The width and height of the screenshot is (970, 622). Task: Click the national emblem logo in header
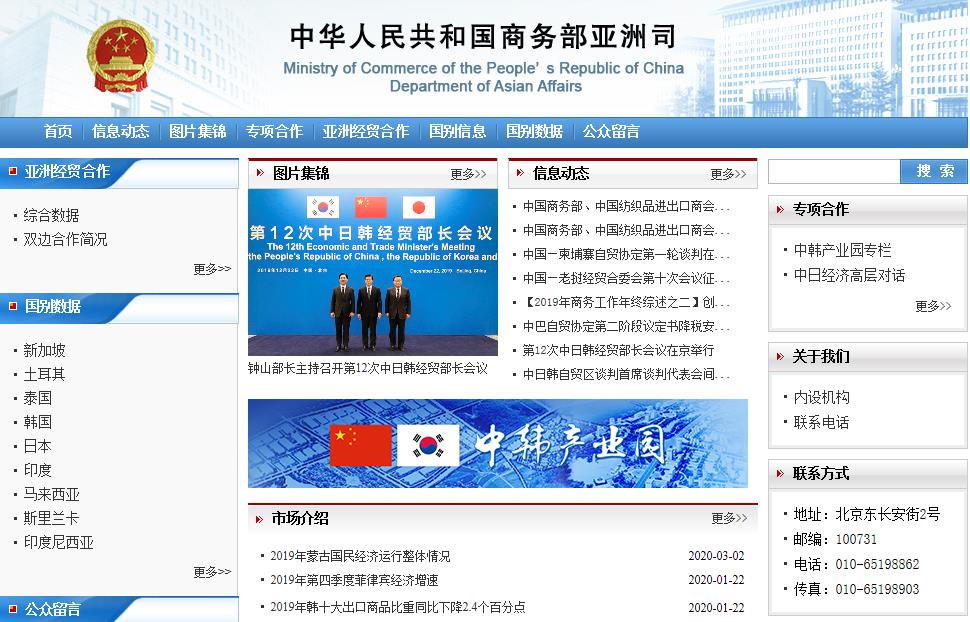coord(121,57)
